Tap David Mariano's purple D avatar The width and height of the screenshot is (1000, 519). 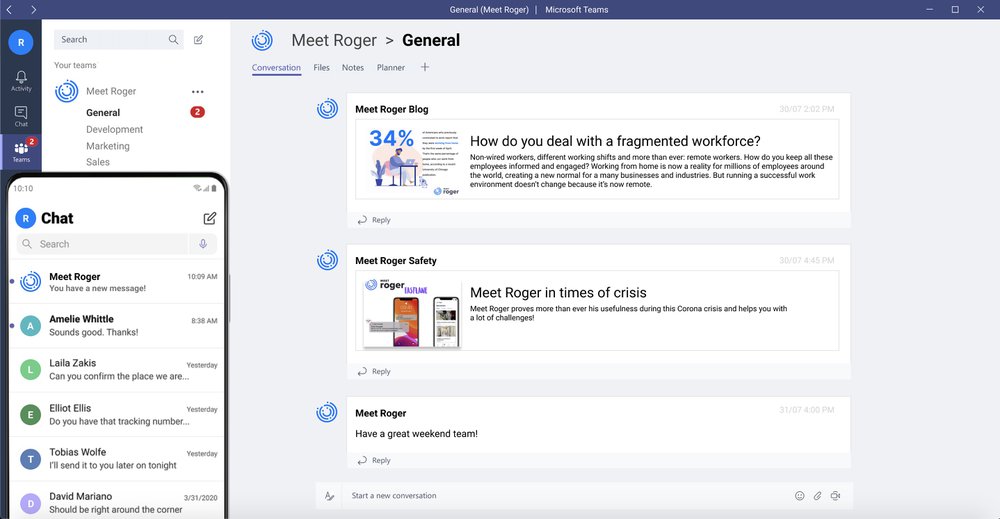pos(30,504)
